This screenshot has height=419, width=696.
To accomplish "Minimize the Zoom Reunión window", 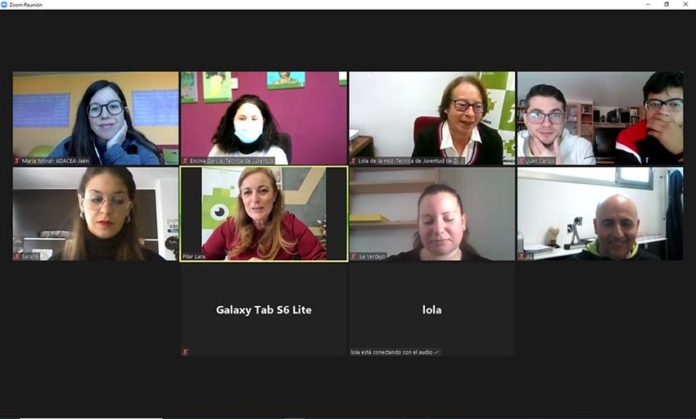I will [648, 4].
